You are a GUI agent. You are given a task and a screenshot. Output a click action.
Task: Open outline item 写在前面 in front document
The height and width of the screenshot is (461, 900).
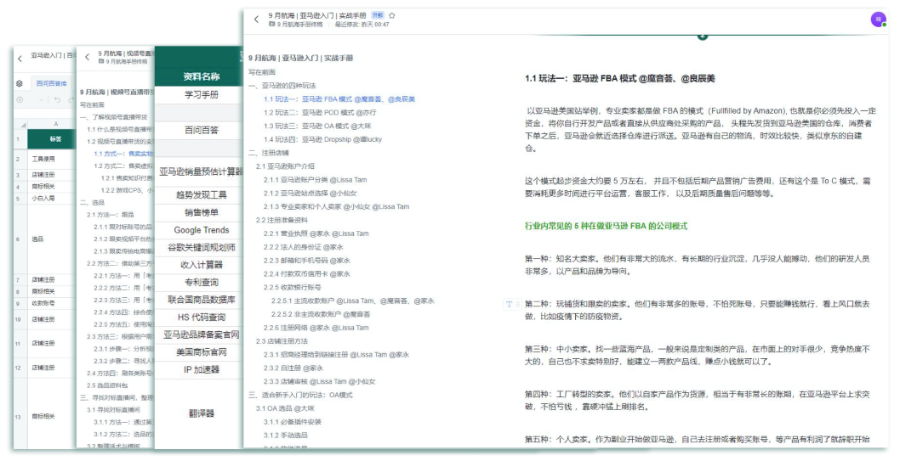(x=262, y=72)
